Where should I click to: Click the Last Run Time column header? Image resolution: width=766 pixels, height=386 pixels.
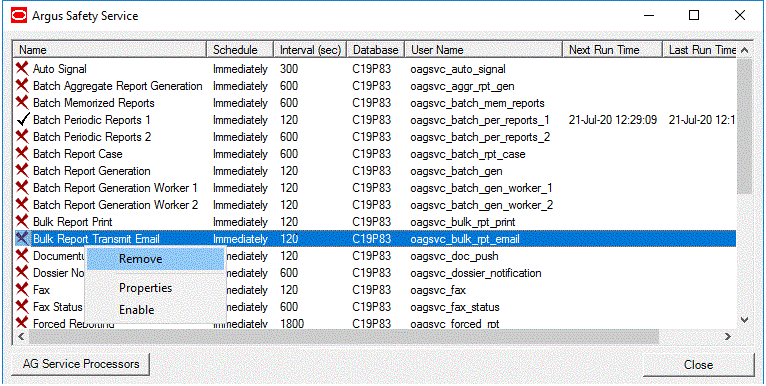[x=700, y=50]
